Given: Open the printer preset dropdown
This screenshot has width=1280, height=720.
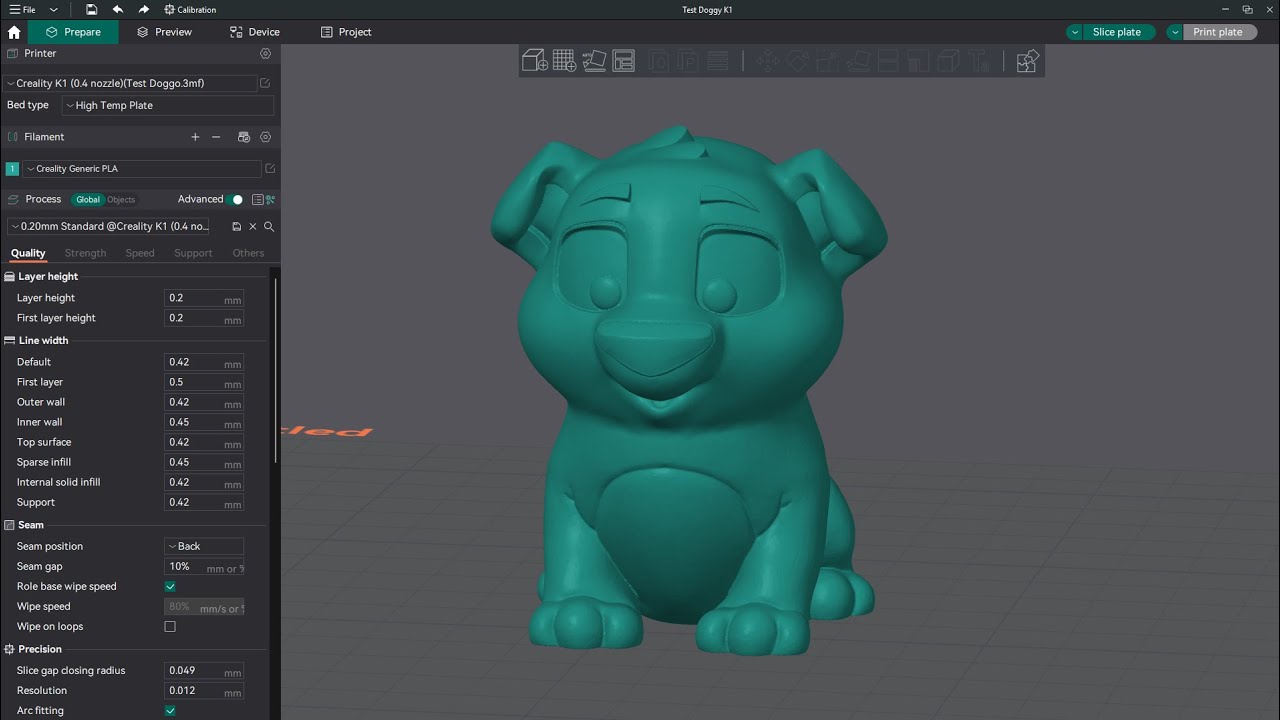Looking at the screenshot, I should (x=130, y=83).
